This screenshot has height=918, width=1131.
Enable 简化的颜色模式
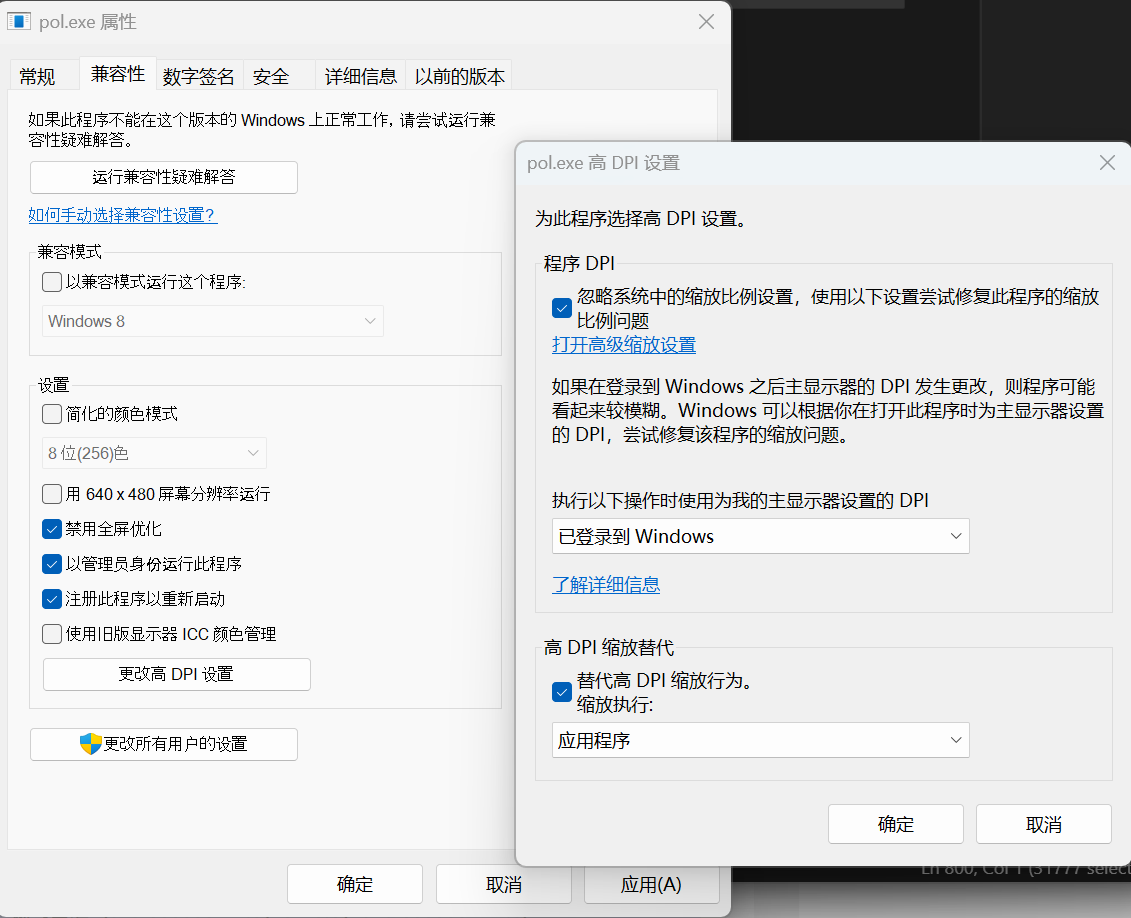coord(51,413)
